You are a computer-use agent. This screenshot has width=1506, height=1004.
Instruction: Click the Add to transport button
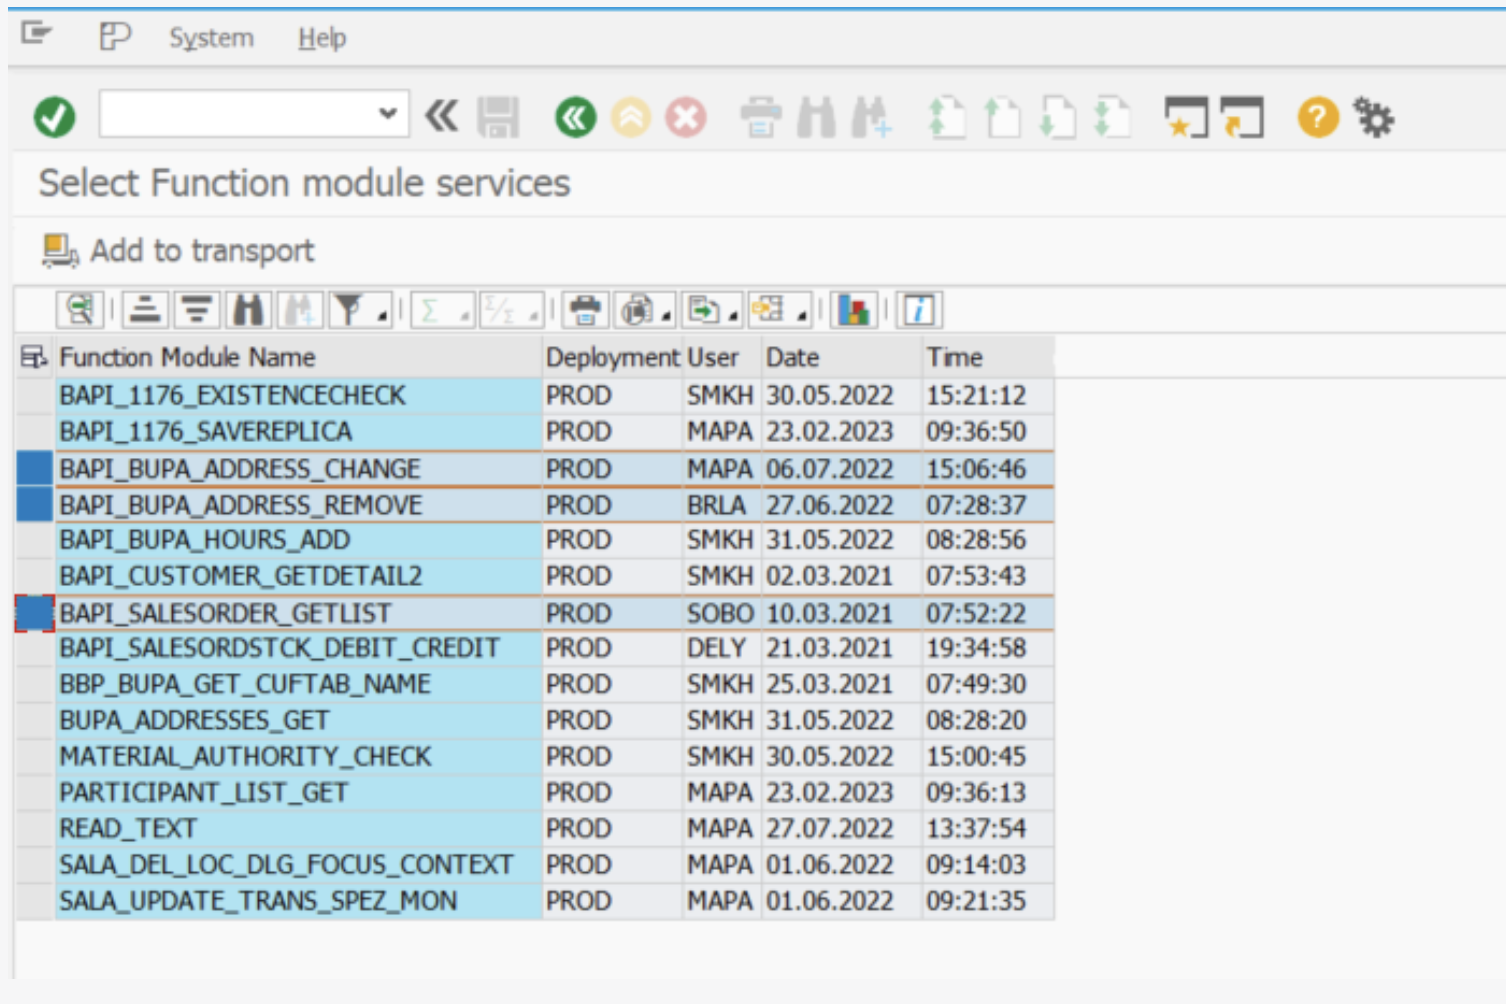coord(178,250)
